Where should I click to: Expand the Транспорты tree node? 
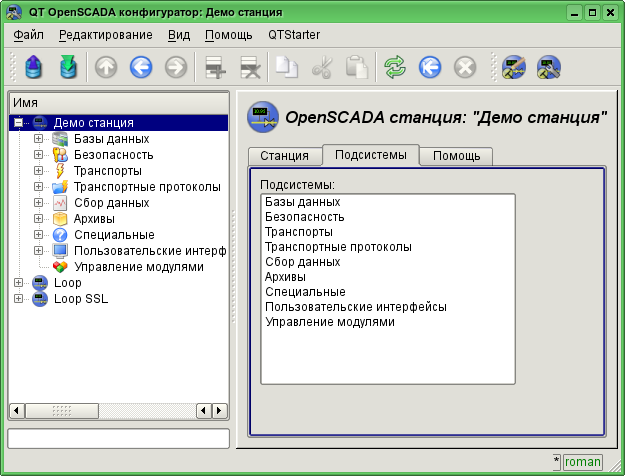(x=38, y=170)
